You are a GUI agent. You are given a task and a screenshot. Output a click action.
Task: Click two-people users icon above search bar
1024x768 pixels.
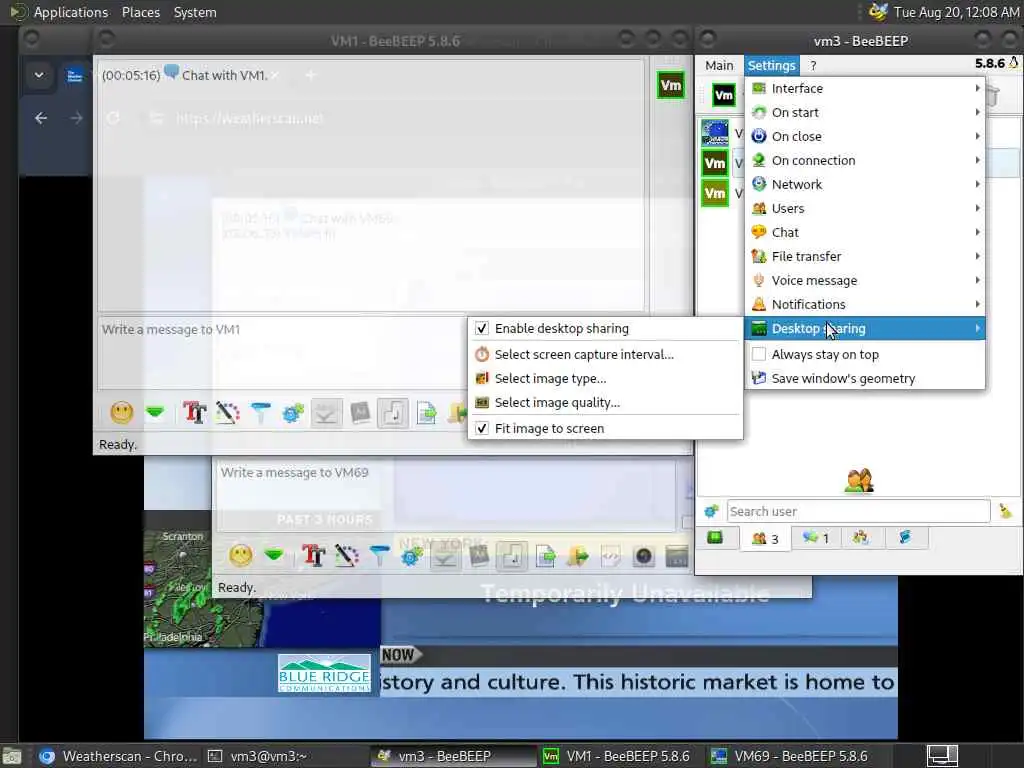[859, 481]
